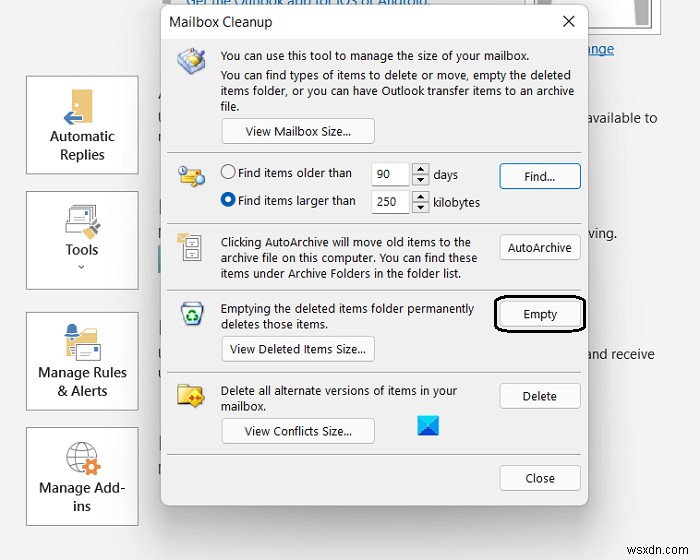Open the Tools dropdown button
Image resolution: width=700 pixels, height=560 pixels.
coord(82,240)
